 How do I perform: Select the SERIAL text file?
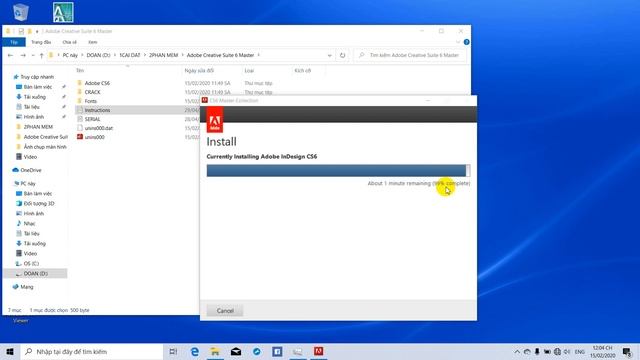point(92,119)
